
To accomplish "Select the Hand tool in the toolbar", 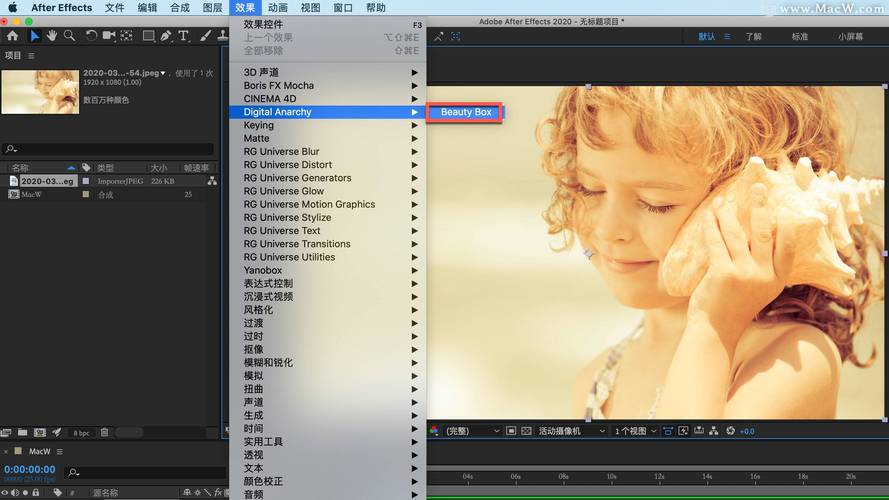I will coord(51,36).
